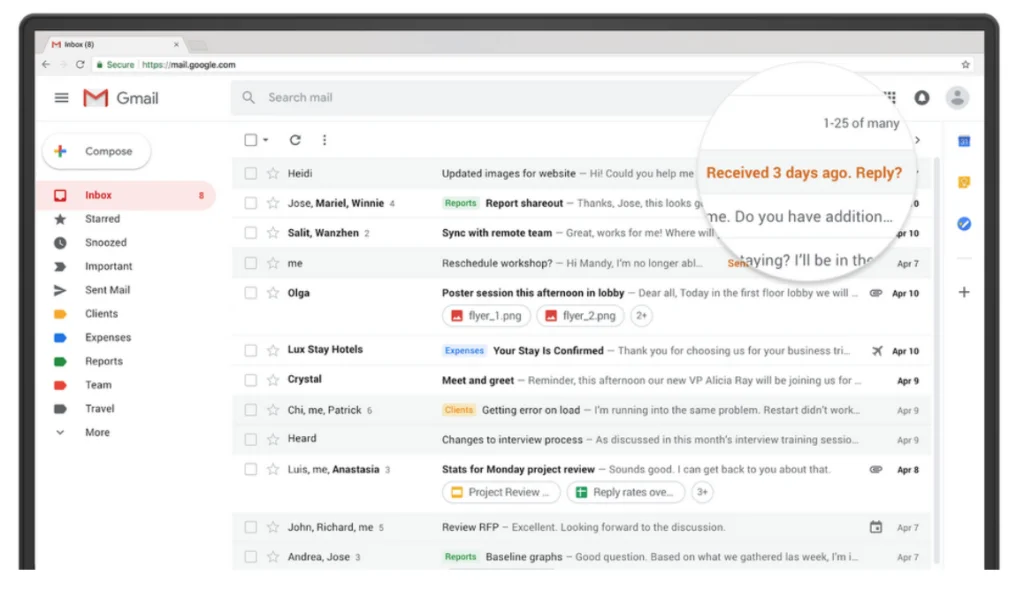The image size is (1024, 591).
Task: Open the Google account avatar
Action: tap(957, 98)
